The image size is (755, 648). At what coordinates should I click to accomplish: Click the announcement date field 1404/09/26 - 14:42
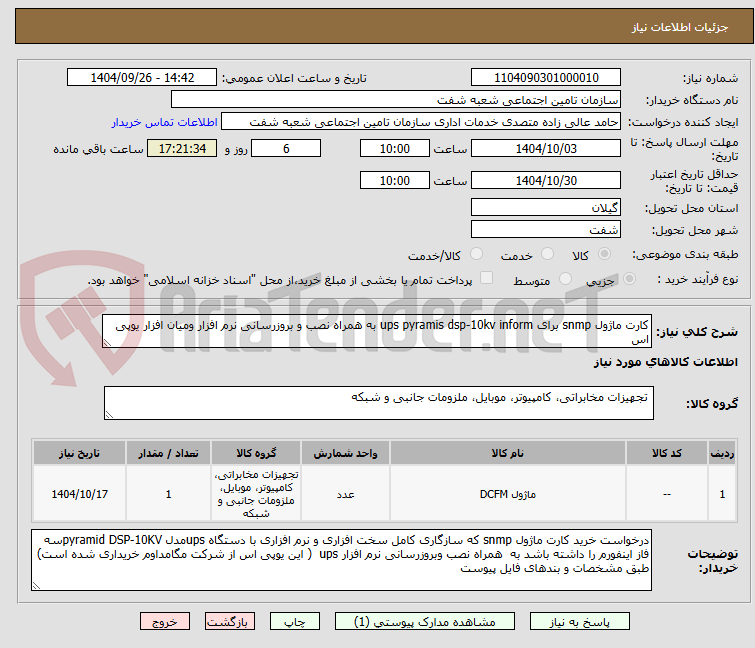[142, 78]
